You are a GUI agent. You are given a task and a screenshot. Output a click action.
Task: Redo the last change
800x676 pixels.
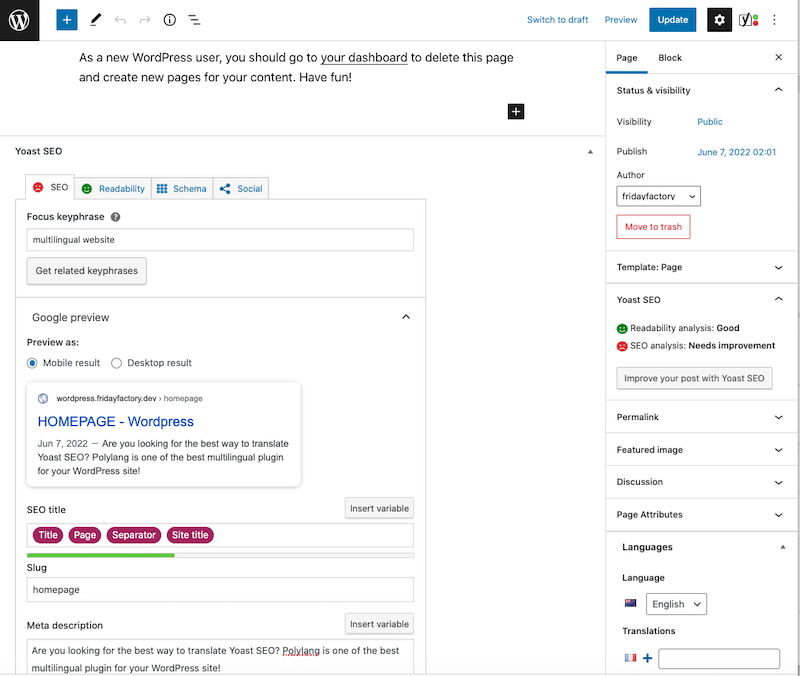145,20
